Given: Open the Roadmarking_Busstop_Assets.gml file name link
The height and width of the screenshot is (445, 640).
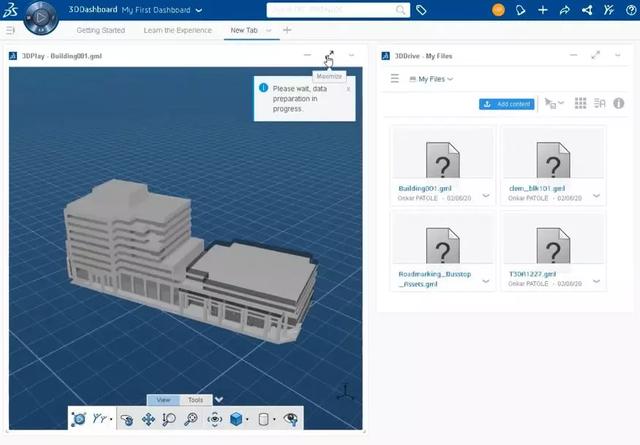Looking at the screenshot, I should point(435,279).
